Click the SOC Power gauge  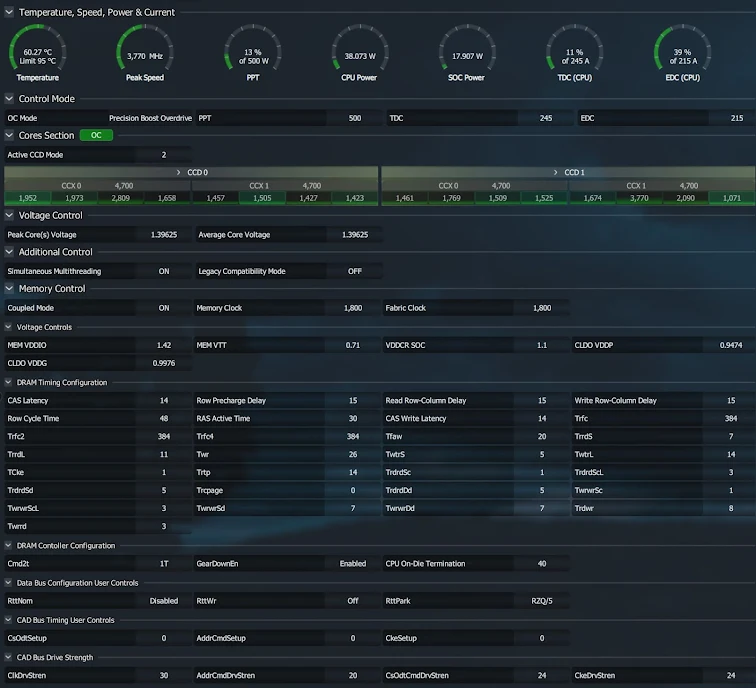coord(467,52)
